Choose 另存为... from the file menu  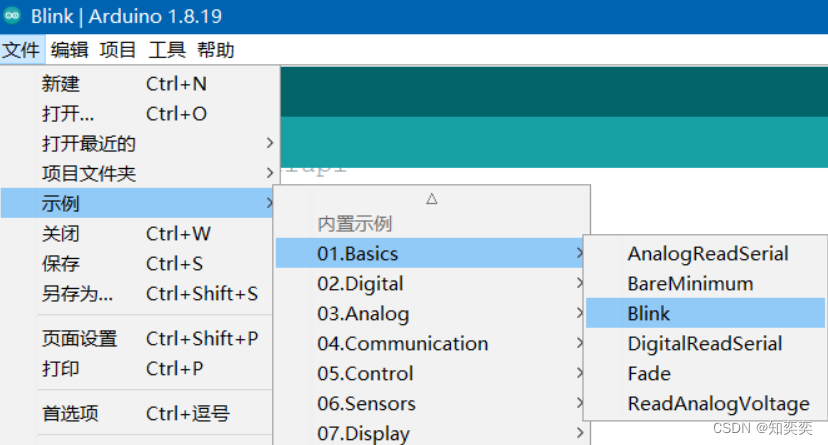coord(137,293)
